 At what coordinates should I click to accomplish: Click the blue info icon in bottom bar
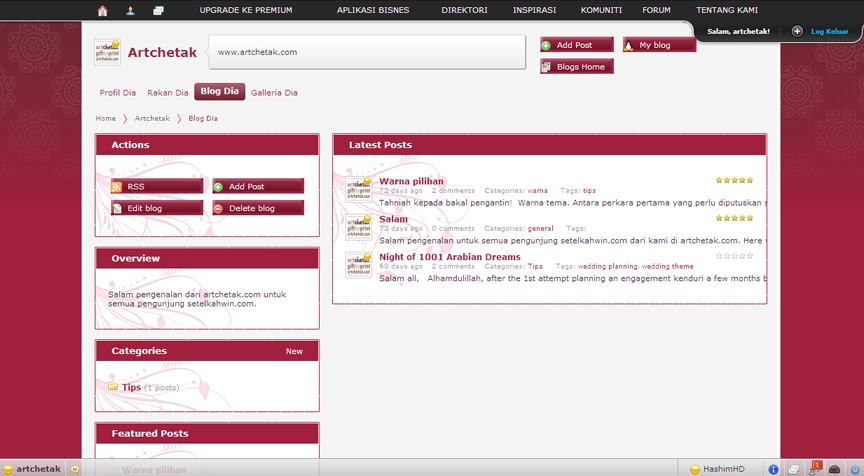[x=773, y=469]
